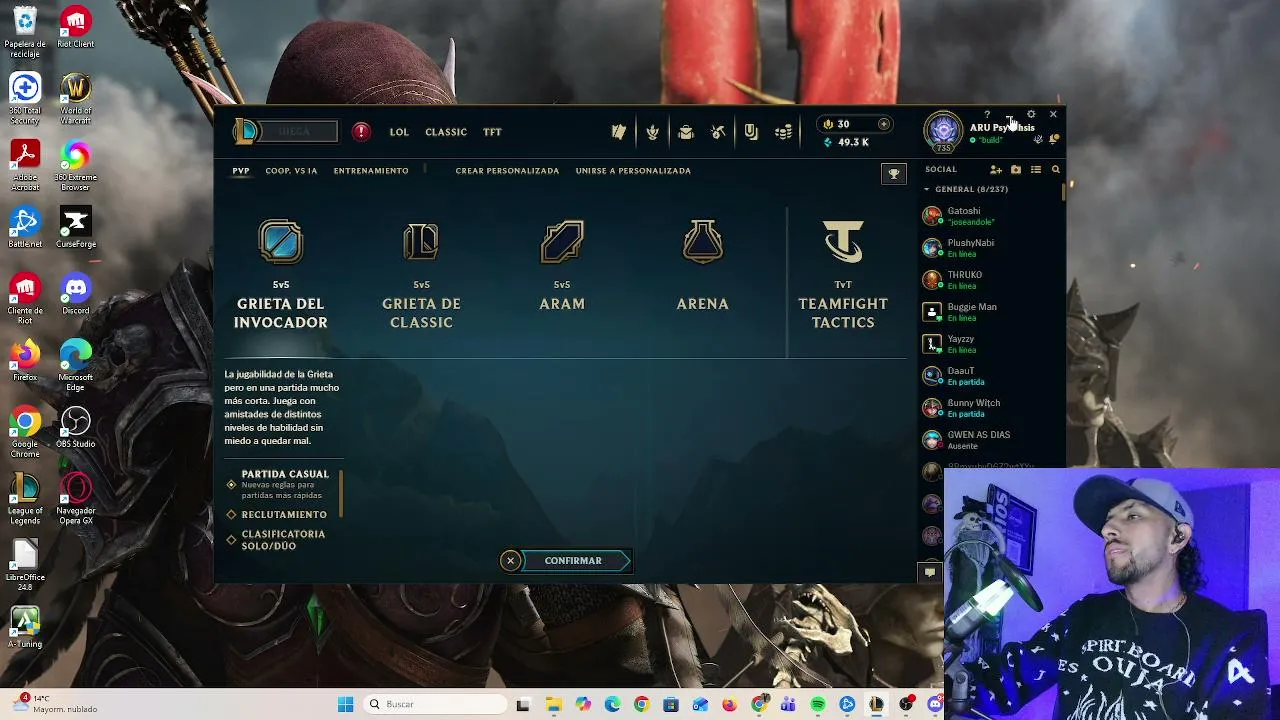1280x720 pixels.
Task: Open the Papelera de reciclaje icon
Action: (x=25, y=33)
